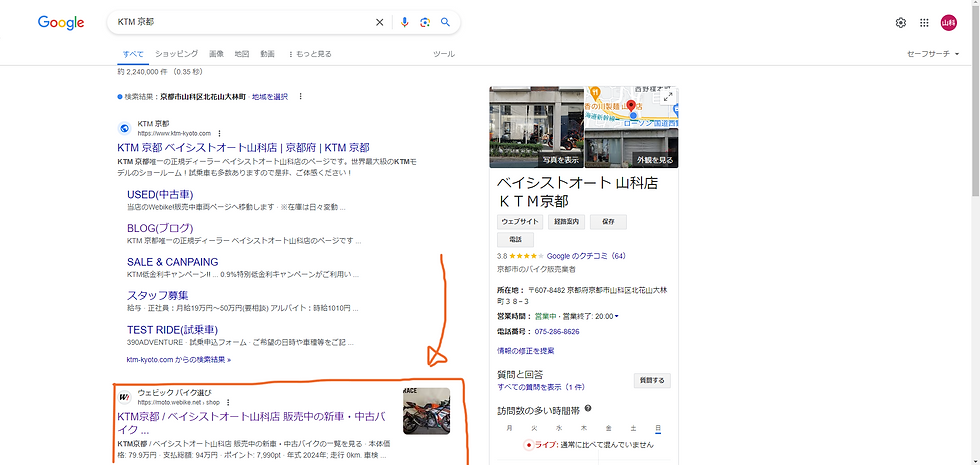Viewport: 980px width, 465px height.
Task: Select 月 in popular times days
Action: point(509,429)
